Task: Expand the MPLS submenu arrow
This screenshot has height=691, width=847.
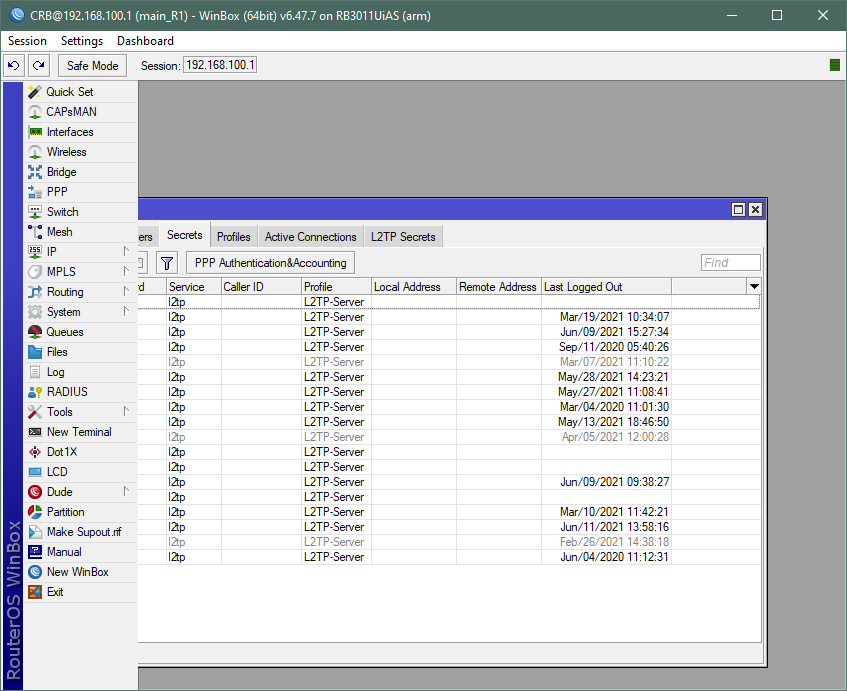Action: [126, 271]
